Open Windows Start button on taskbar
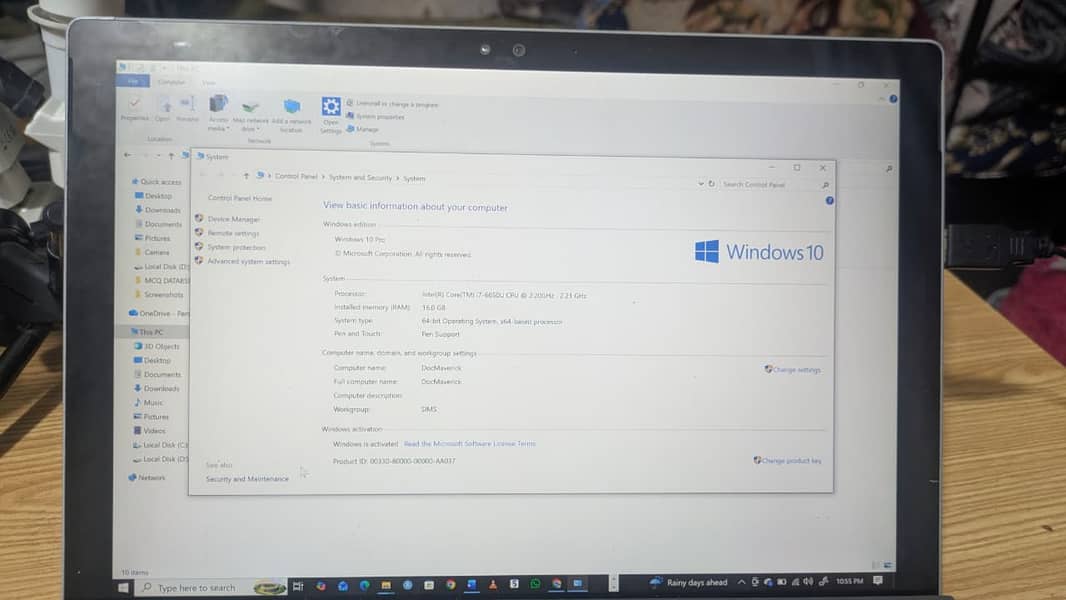This screenshot has height=600, width=1066. tap(123, 587)
